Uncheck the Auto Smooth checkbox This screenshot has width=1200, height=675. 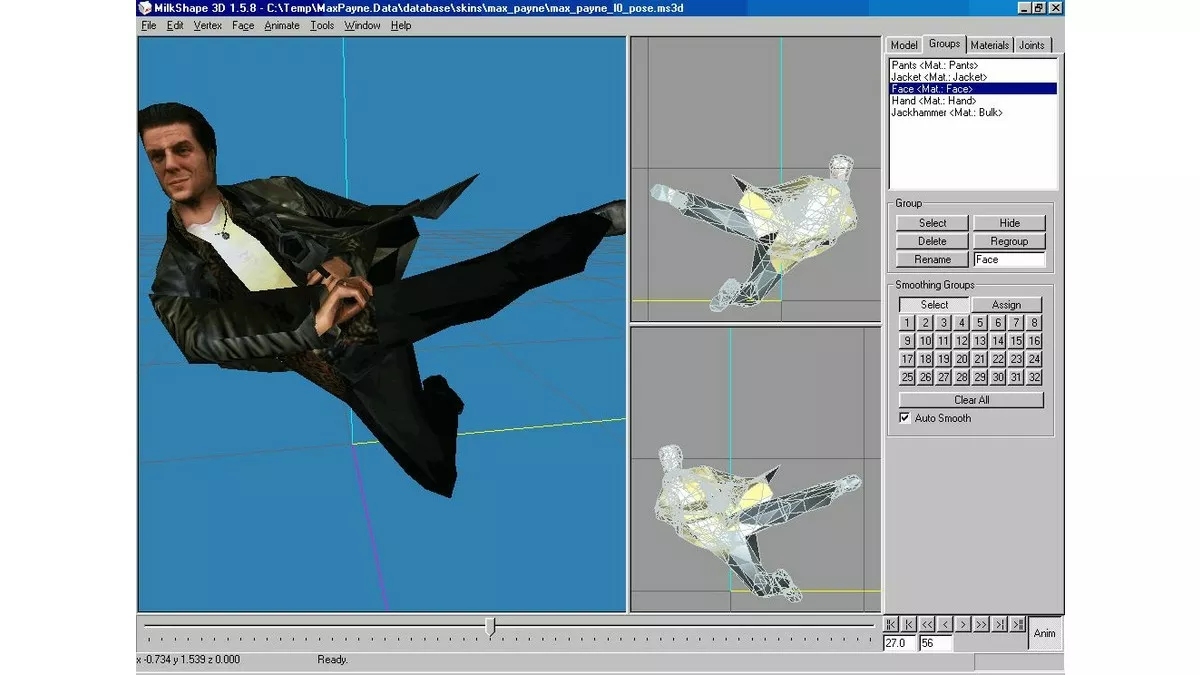[x=905, y=418]
